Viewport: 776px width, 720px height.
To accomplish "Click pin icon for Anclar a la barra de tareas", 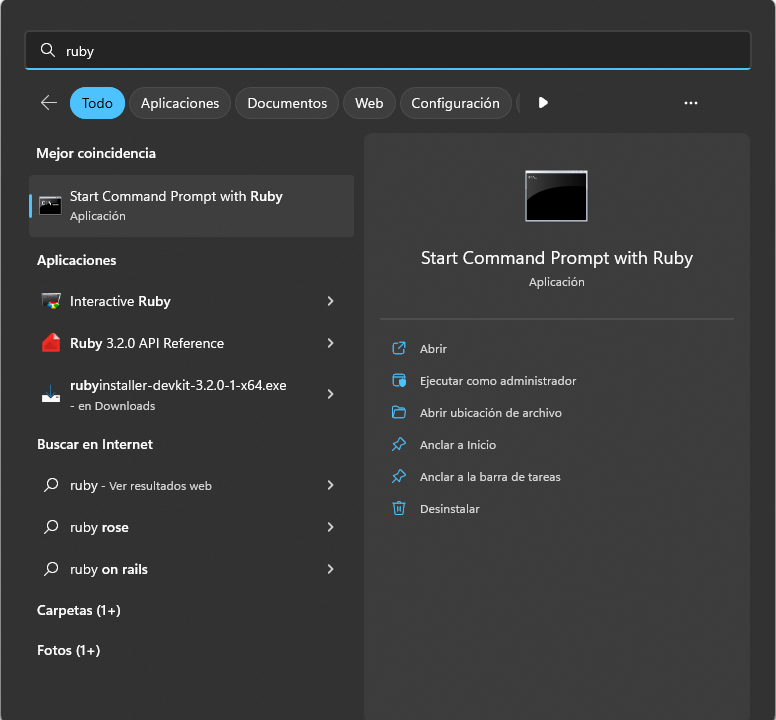I will (x=399, y=477).
